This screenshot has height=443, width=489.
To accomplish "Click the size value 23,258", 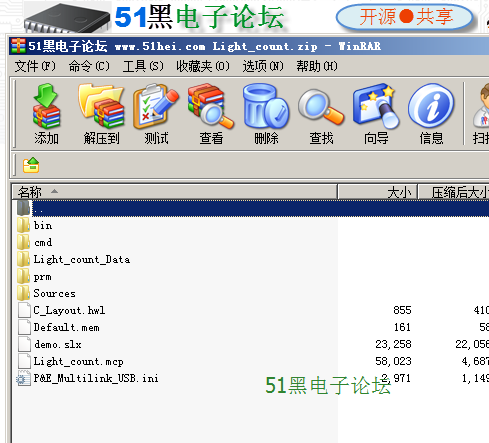I will 393,344.
